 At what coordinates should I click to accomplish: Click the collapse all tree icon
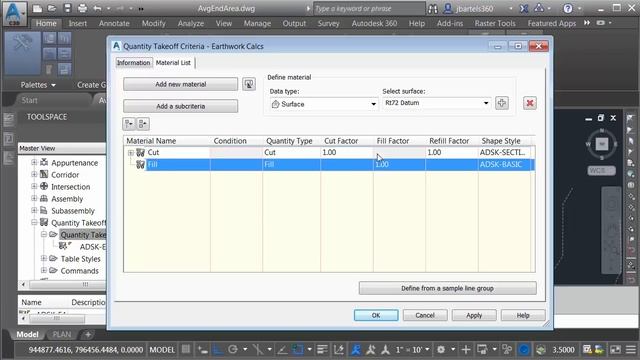click(x=143, y=124)
